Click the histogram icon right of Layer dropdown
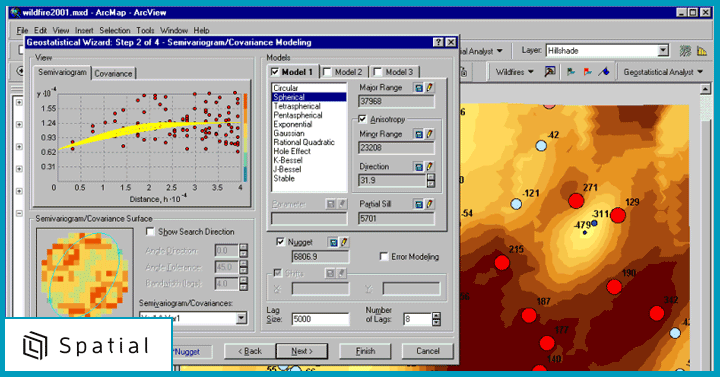This screenshot has width=720, height=377. point(702,51)
